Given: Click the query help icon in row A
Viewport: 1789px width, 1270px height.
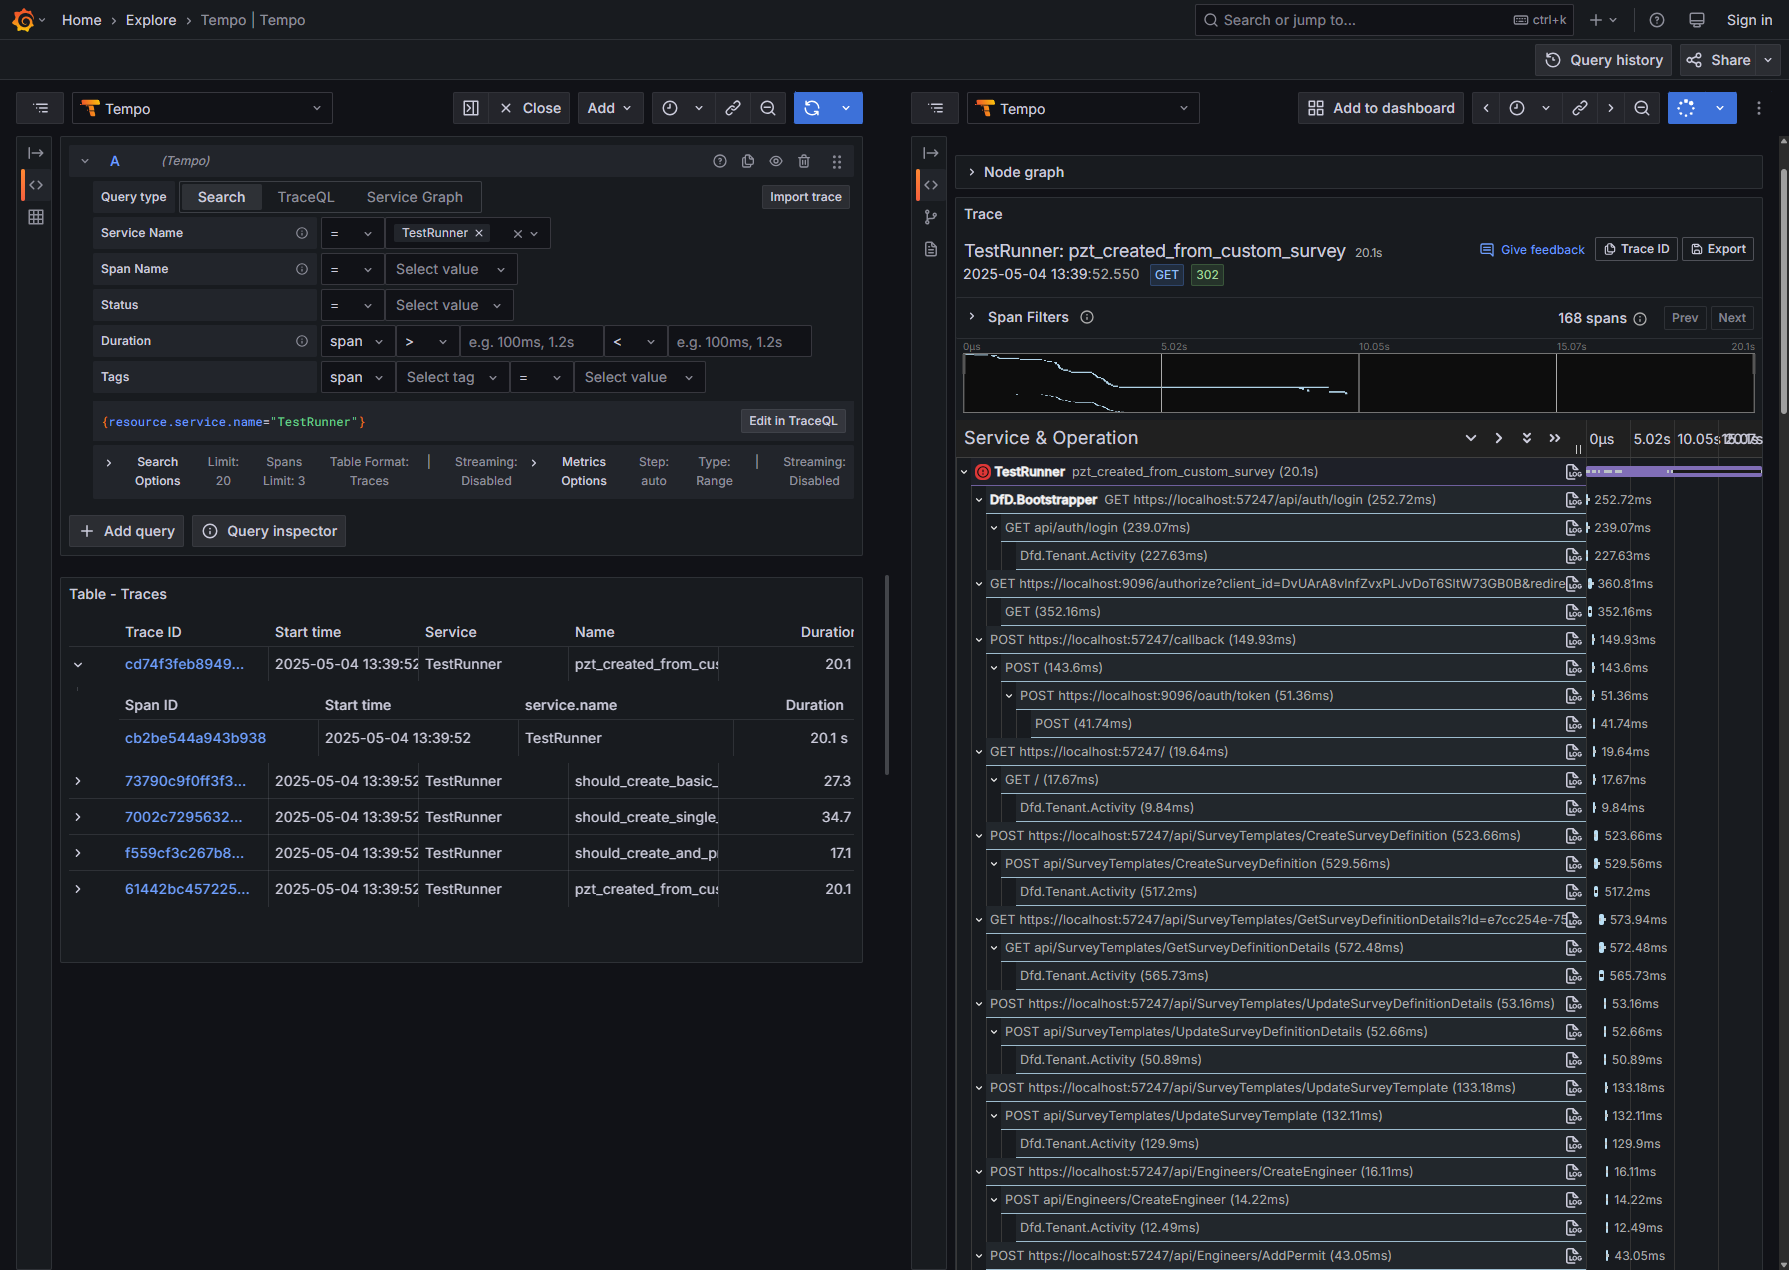Looking at the screenshot, I should (720, 161).
